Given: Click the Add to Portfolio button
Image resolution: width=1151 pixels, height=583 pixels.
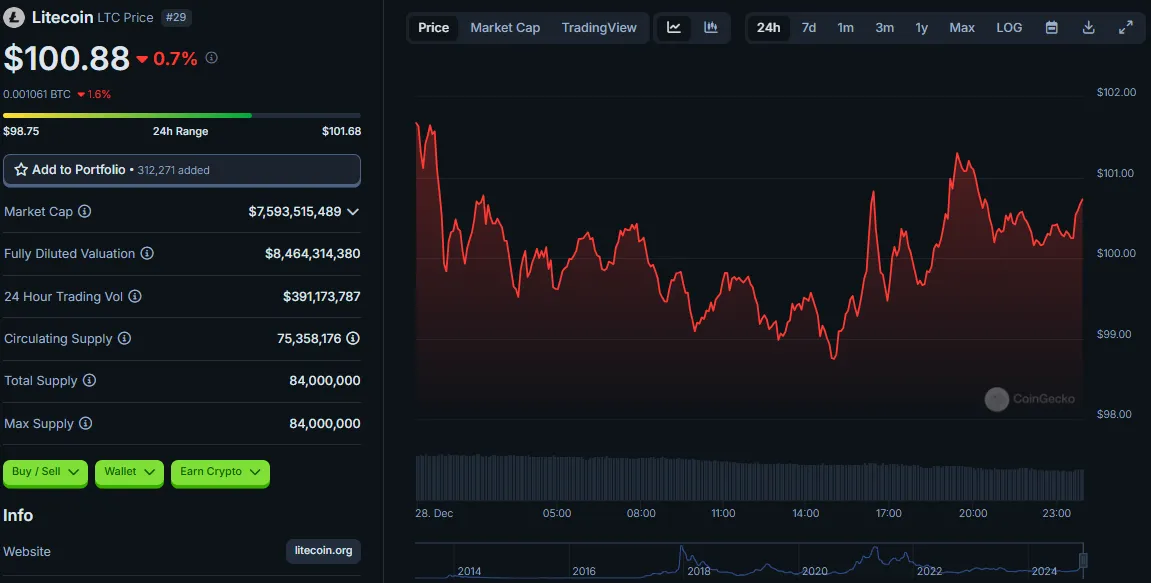Looking at the screenshot, I should coord(182,170).
